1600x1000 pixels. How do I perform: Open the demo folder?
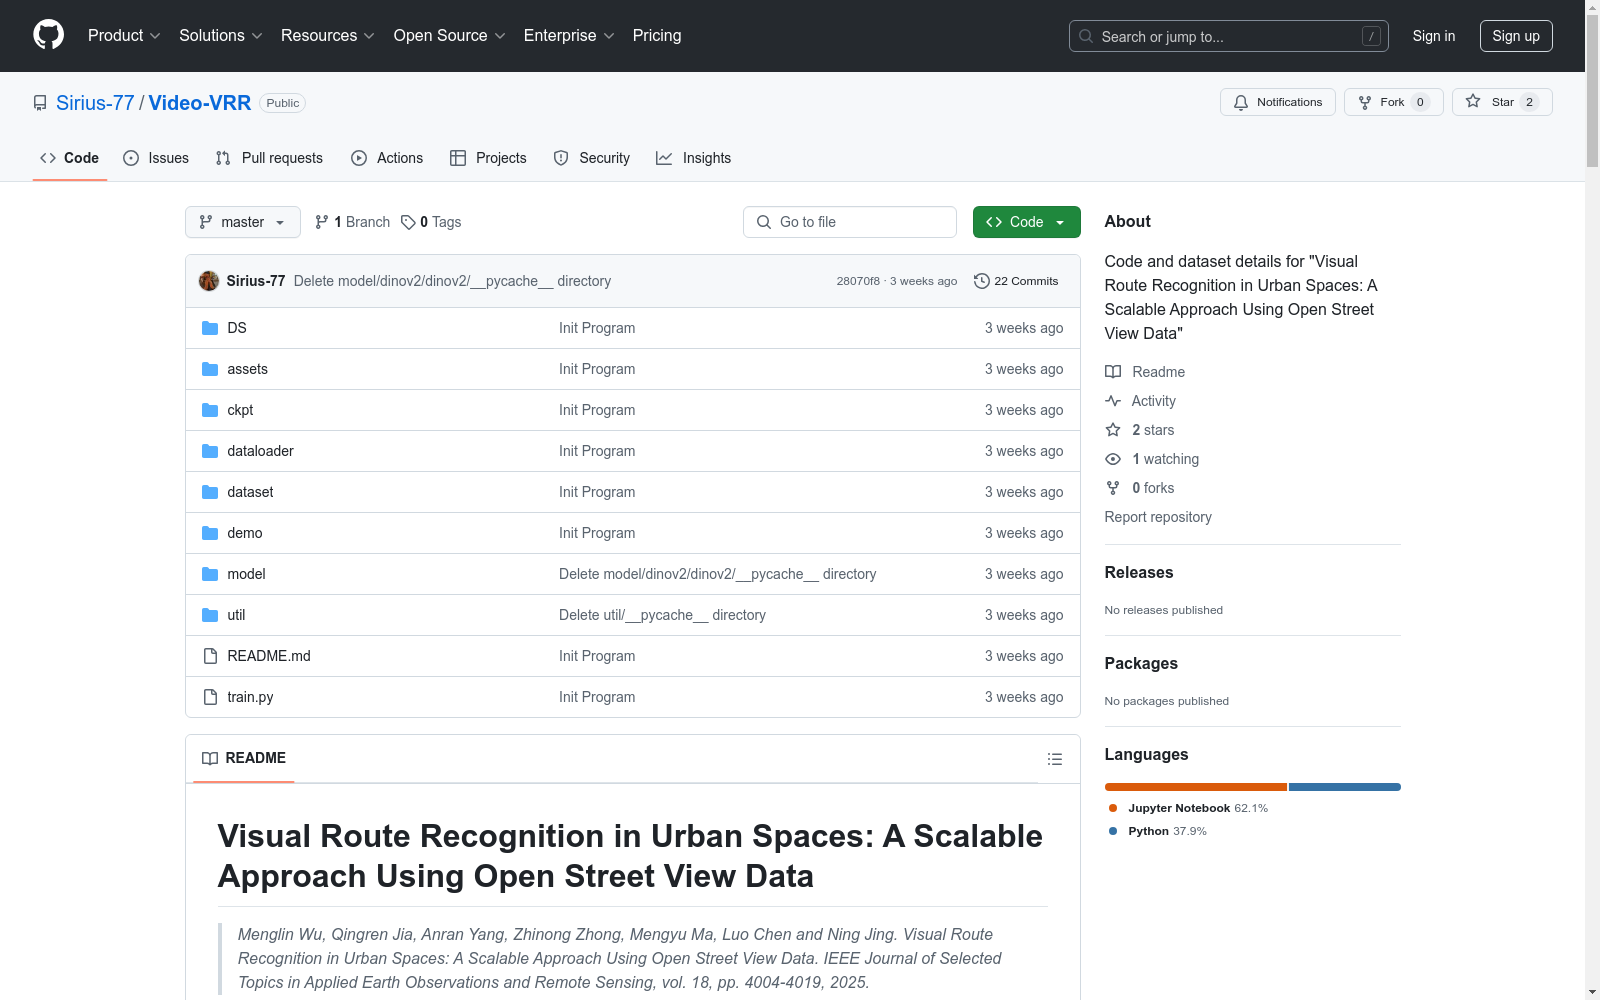(245, 533)
